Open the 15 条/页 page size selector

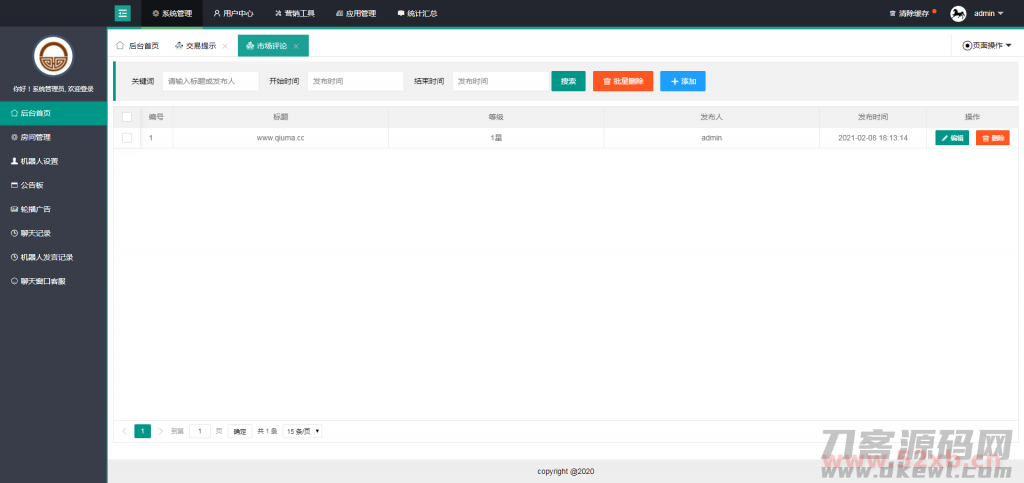302,431
